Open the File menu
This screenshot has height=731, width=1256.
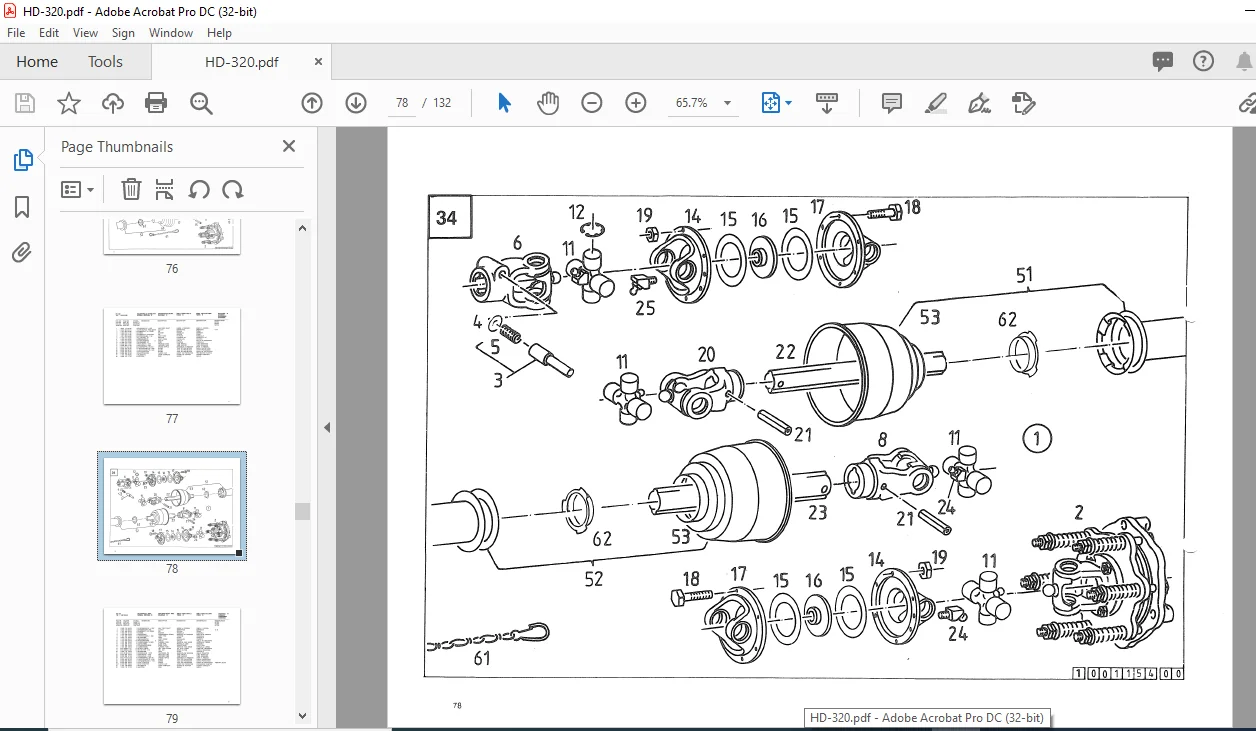click(x=16, y=33)
